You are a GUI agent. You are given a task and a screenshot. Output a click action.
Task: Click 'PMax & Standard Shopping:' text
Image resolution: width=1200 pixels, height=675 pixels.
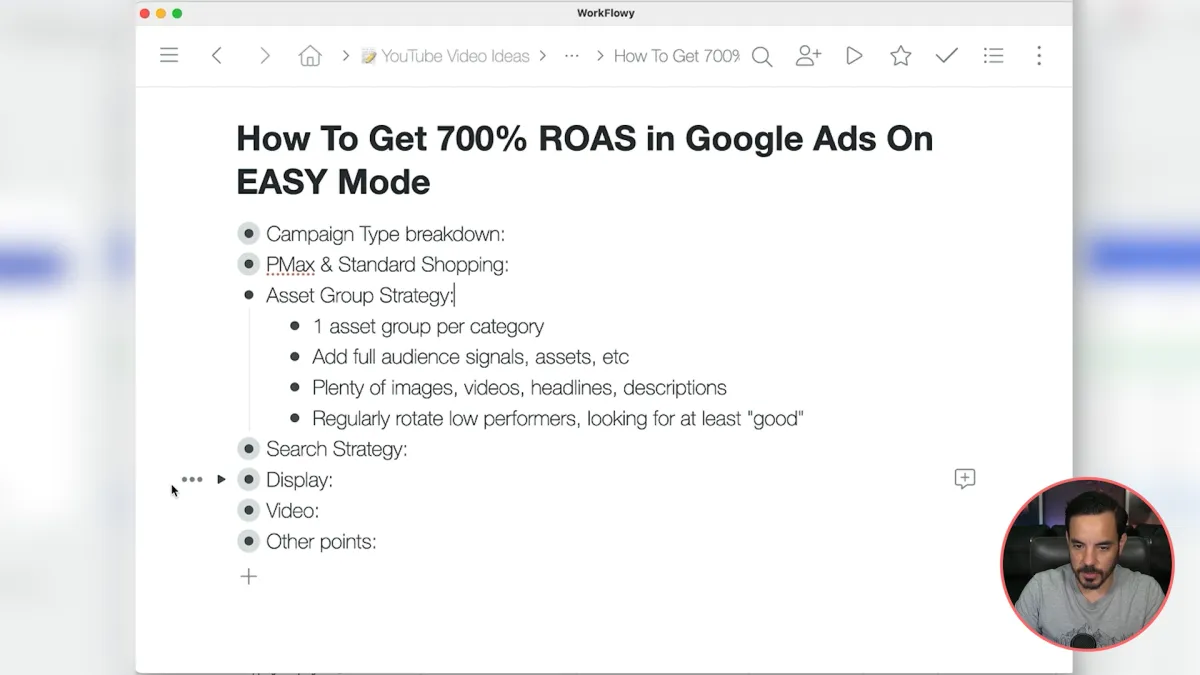tap(387, 265)
